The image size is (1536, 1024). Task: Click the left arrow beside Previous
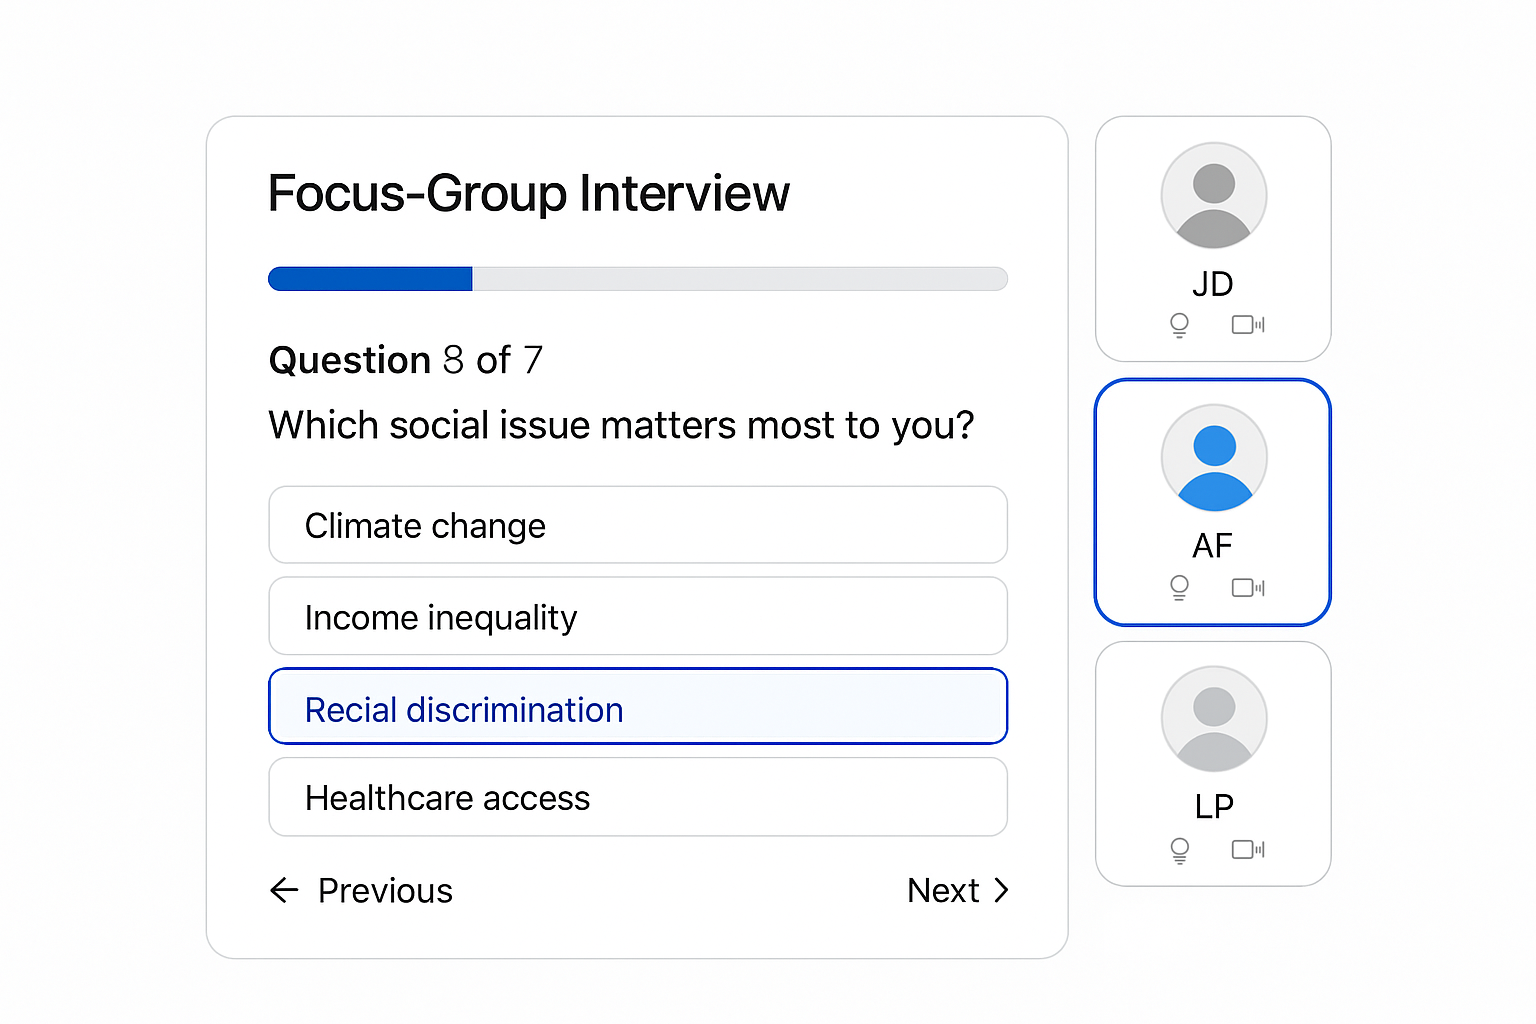[284, 890]
